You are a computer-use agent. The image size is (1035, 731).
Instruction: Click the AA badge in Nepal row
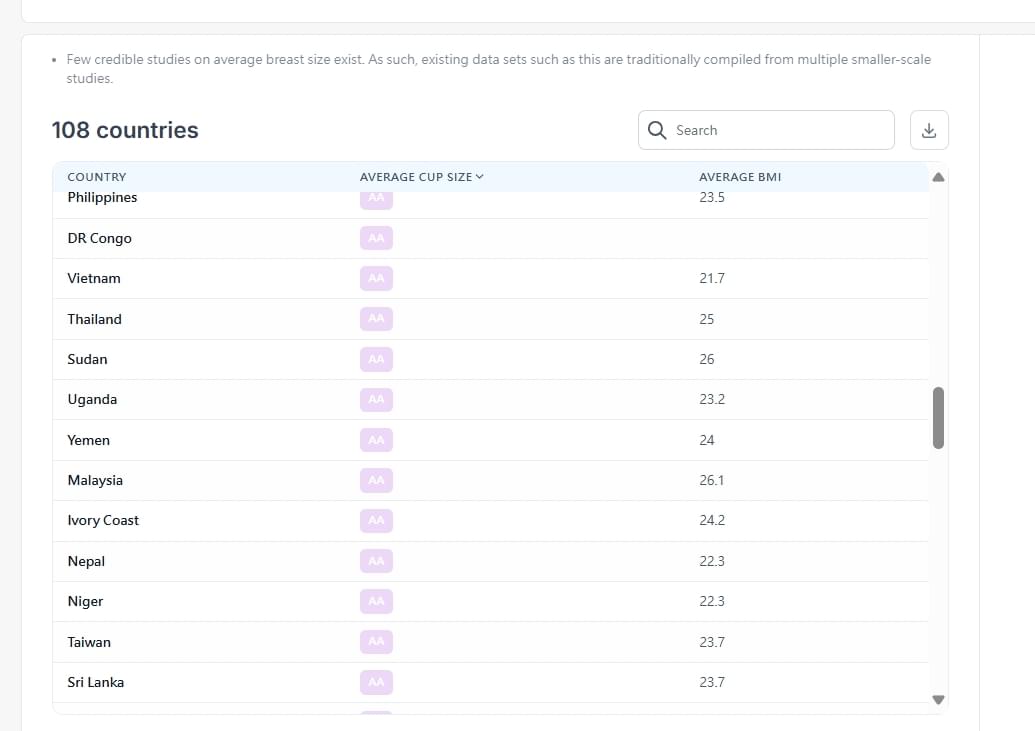[376, 561]
